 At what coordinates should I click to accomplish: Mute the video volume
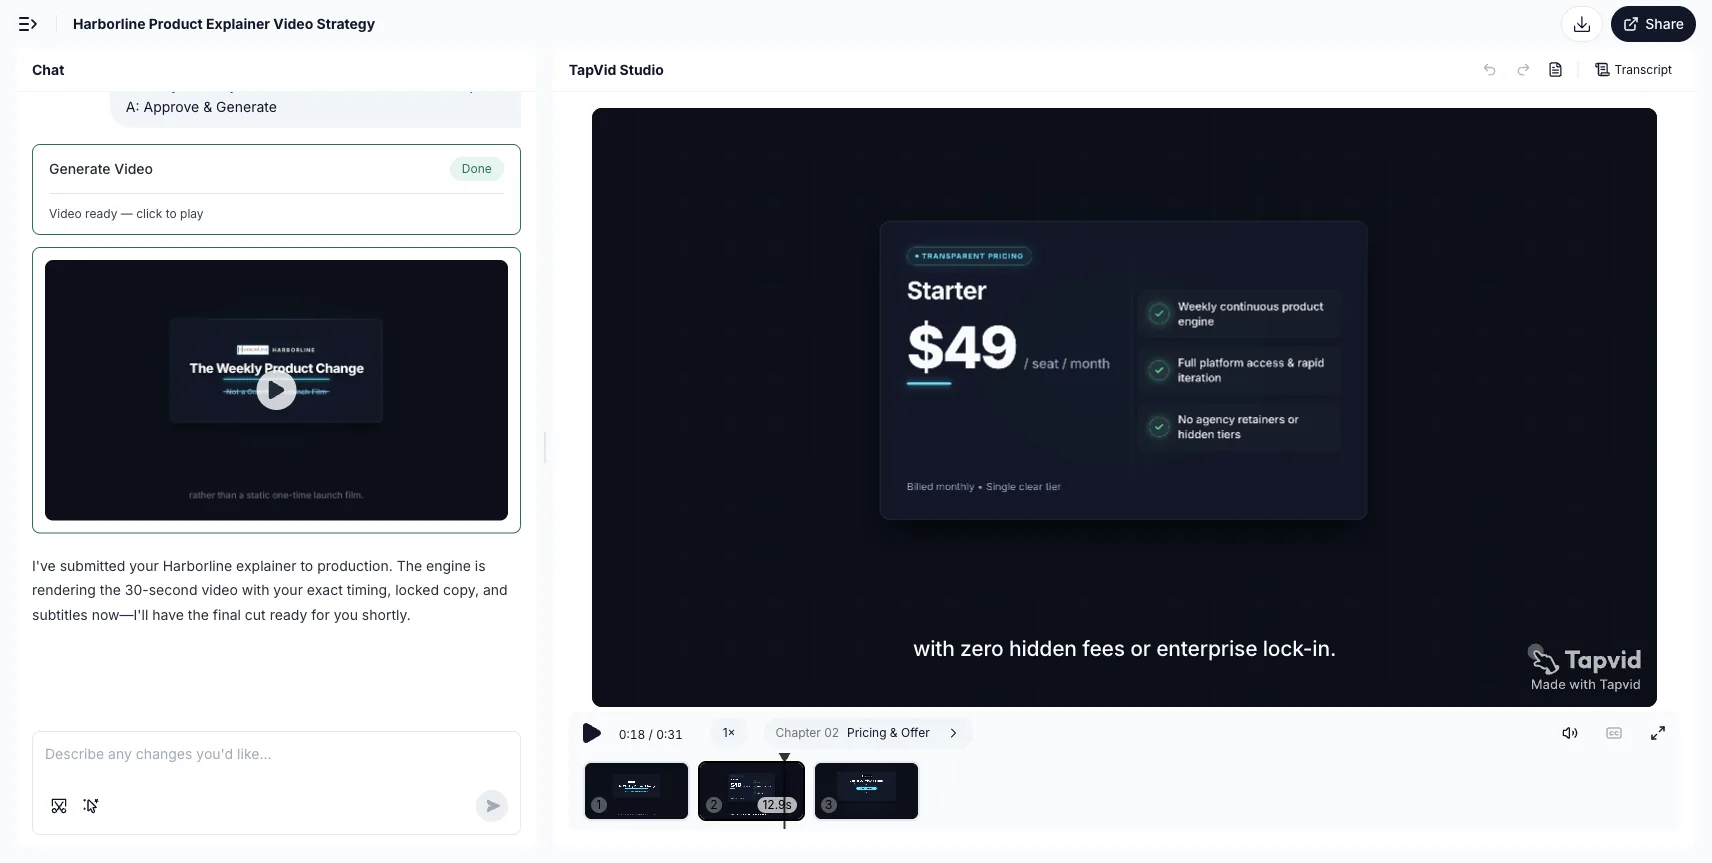click(1570, 733)
